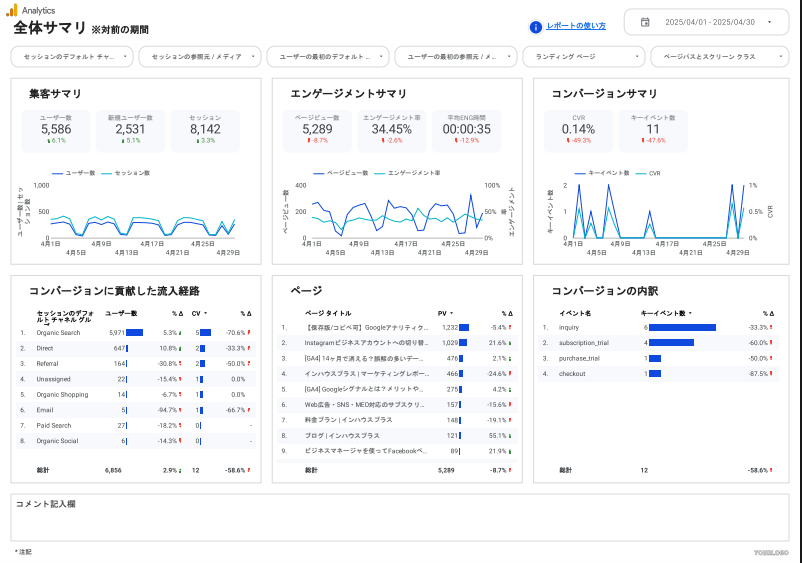802x563 pixels.
Task: Click page row [GA4] Googleシグナルとは？
Action: (397, 389)
